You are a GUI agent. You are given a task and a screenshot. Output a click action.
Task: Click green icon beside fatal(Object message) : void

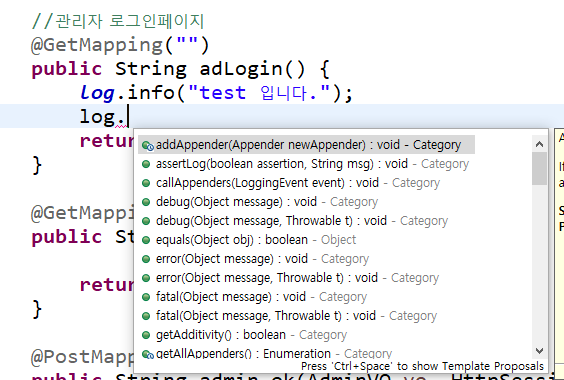[x=146, y=297]
